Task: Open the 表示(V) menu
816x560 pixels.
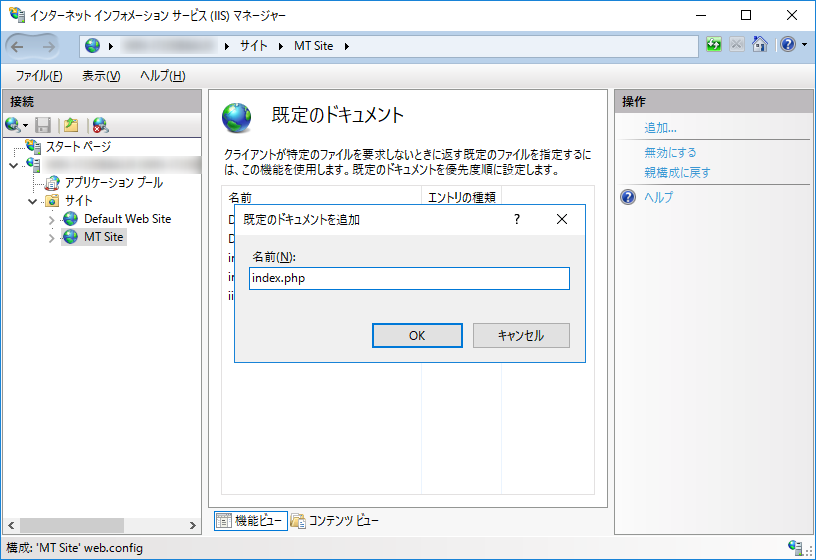Action: pyautogui.click(x=101, y=76)
